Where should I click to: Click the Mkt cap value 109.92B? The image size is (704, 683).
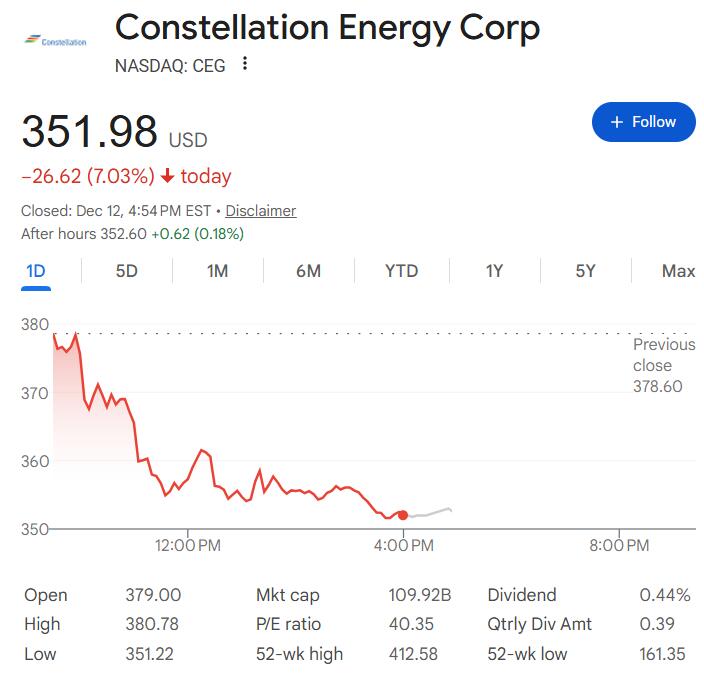click(x=419, y=595)
